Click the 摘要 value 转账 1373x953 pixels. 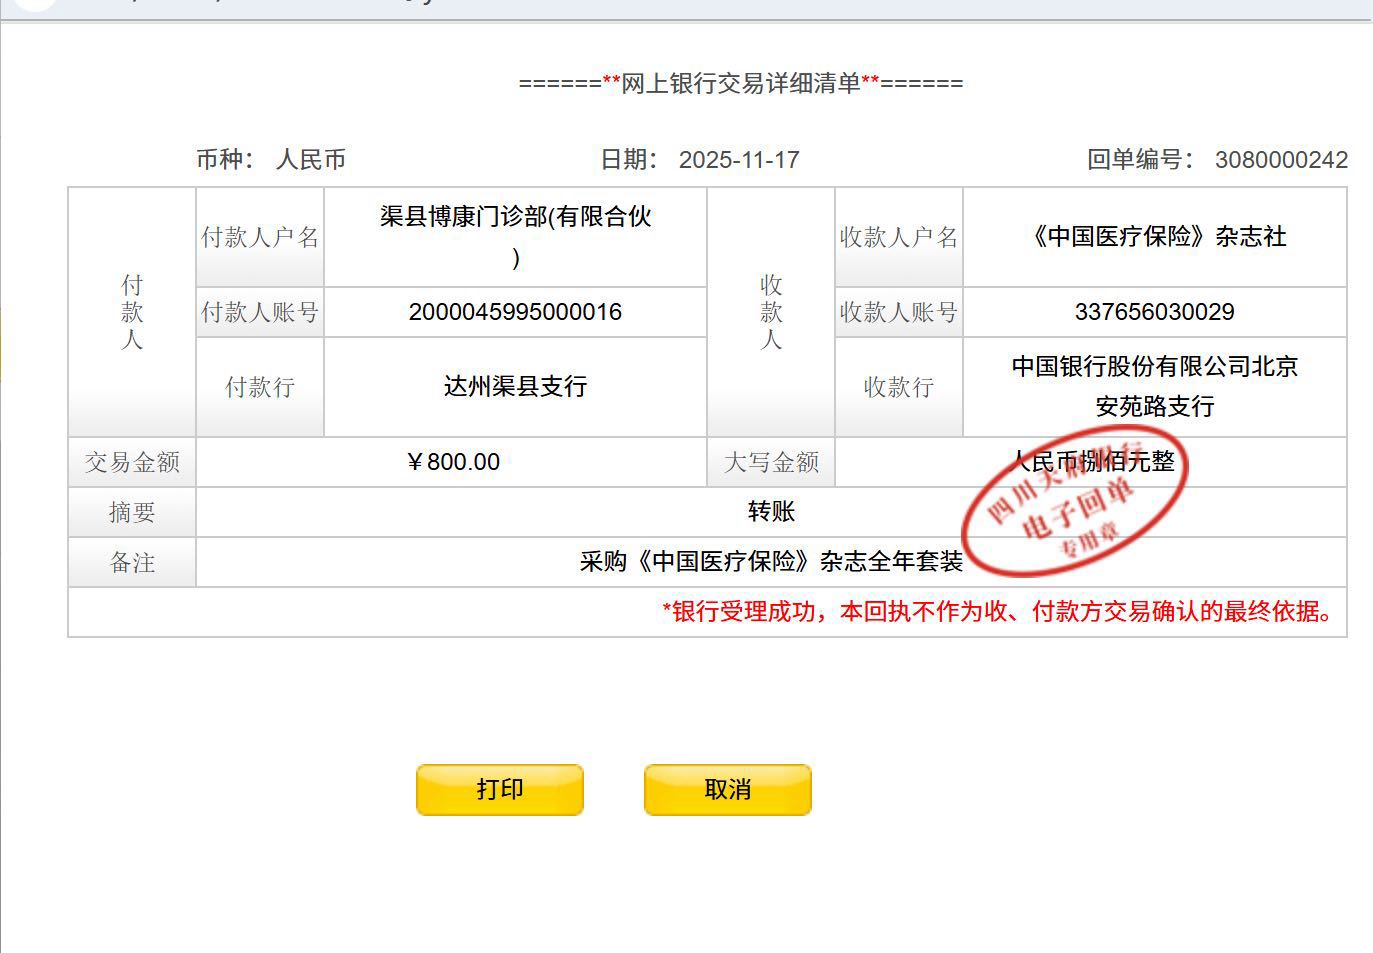(771, 512)
